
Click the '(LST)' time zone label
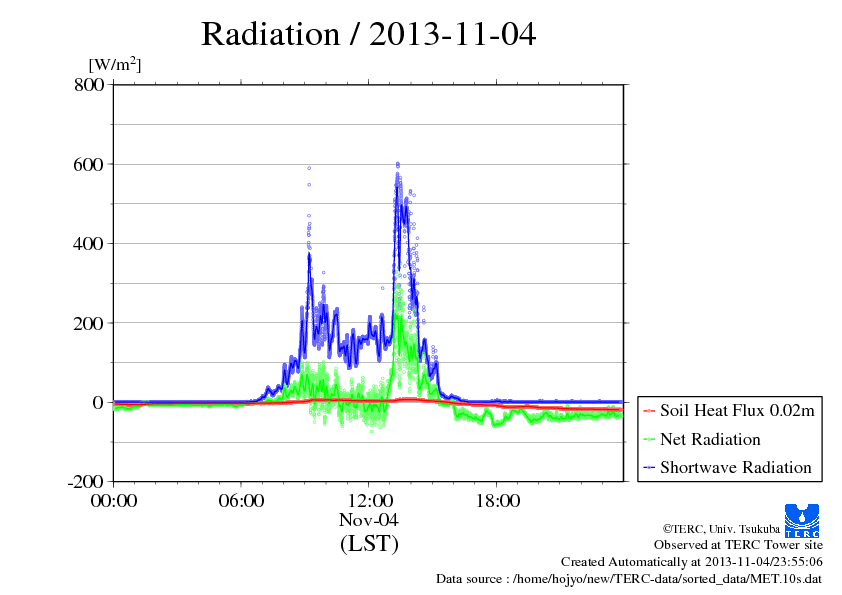pyautogui.click(x=369, y=543)
